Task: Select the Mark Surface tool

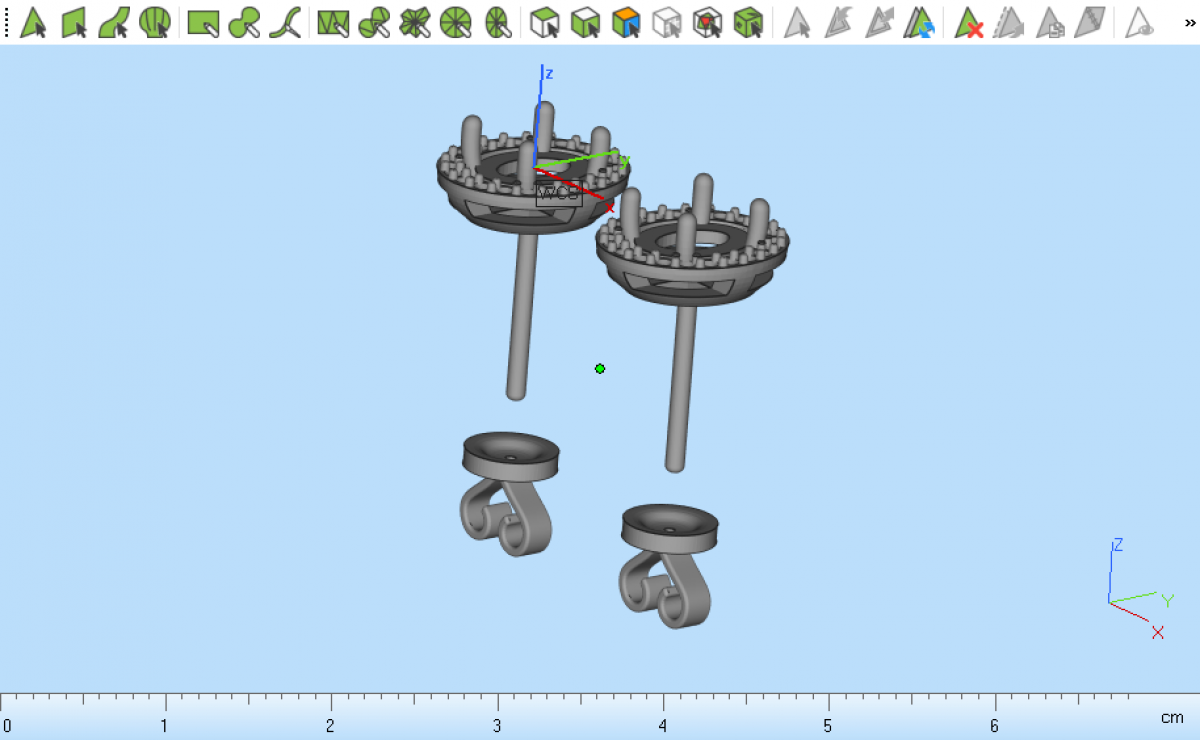Action: pos(114,22)
